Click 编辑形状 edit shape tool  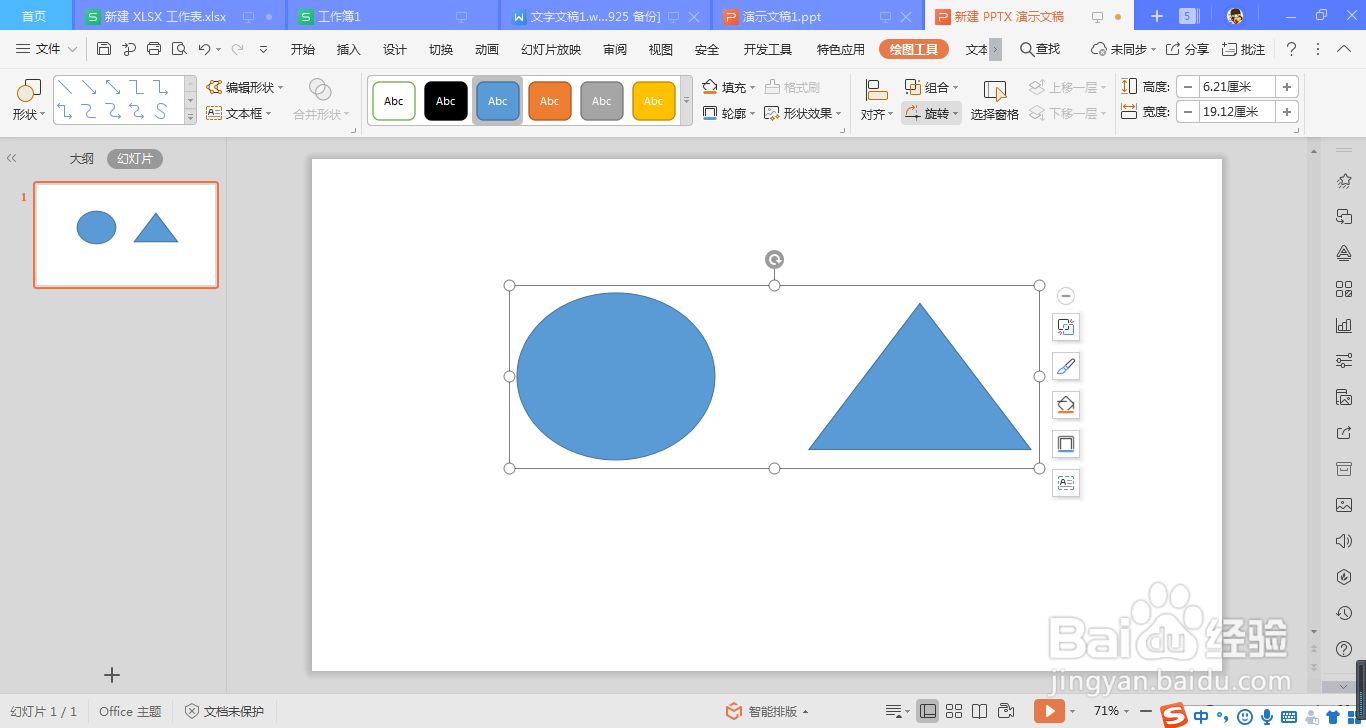[245, 88]
